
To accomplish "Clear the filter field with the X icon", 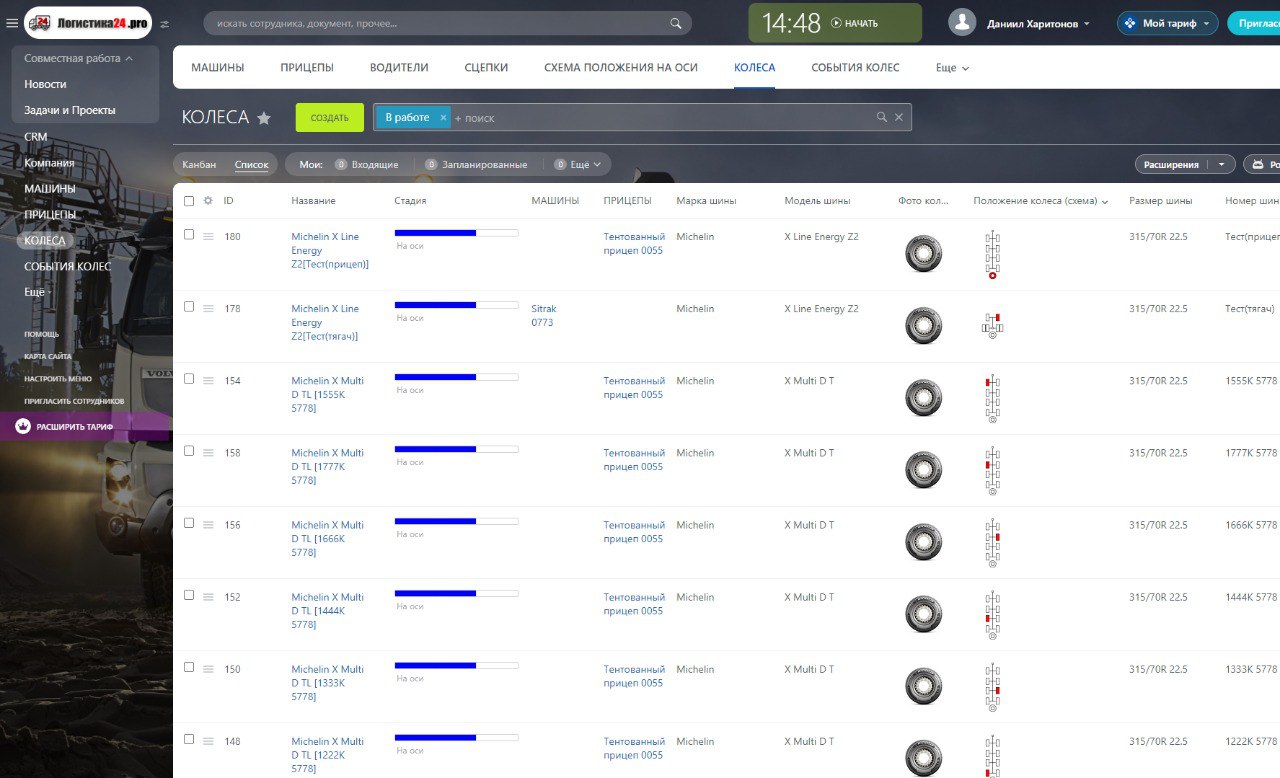I will (x=899, y=117).
